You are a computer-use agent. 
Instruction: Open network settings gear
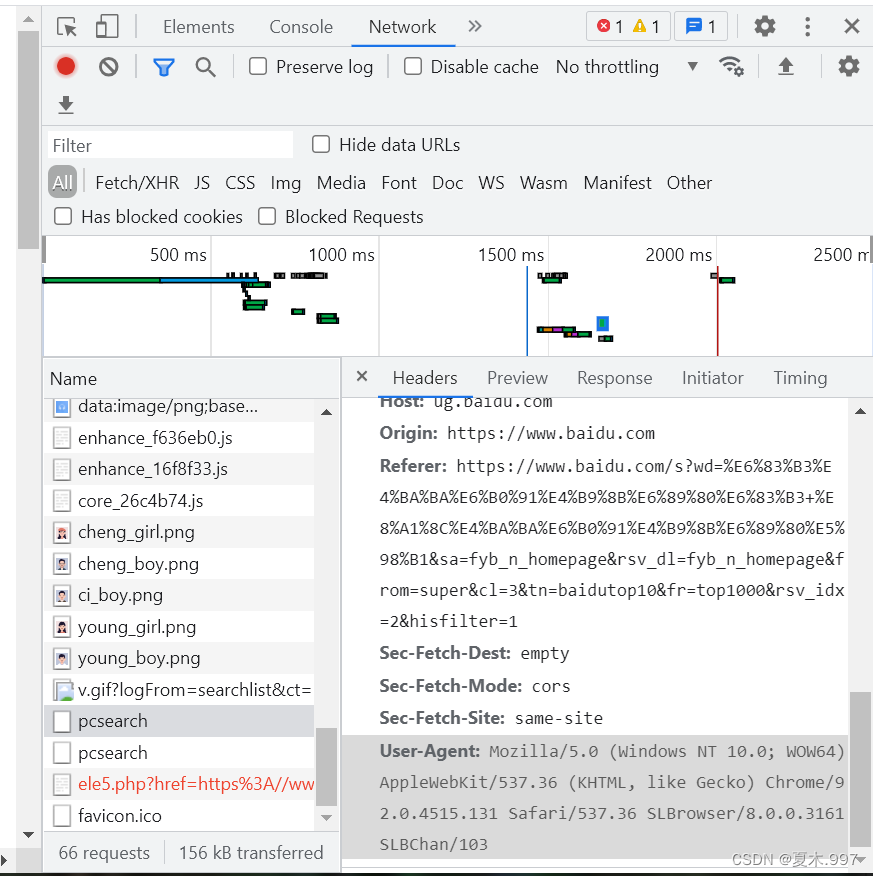(849, 66)
